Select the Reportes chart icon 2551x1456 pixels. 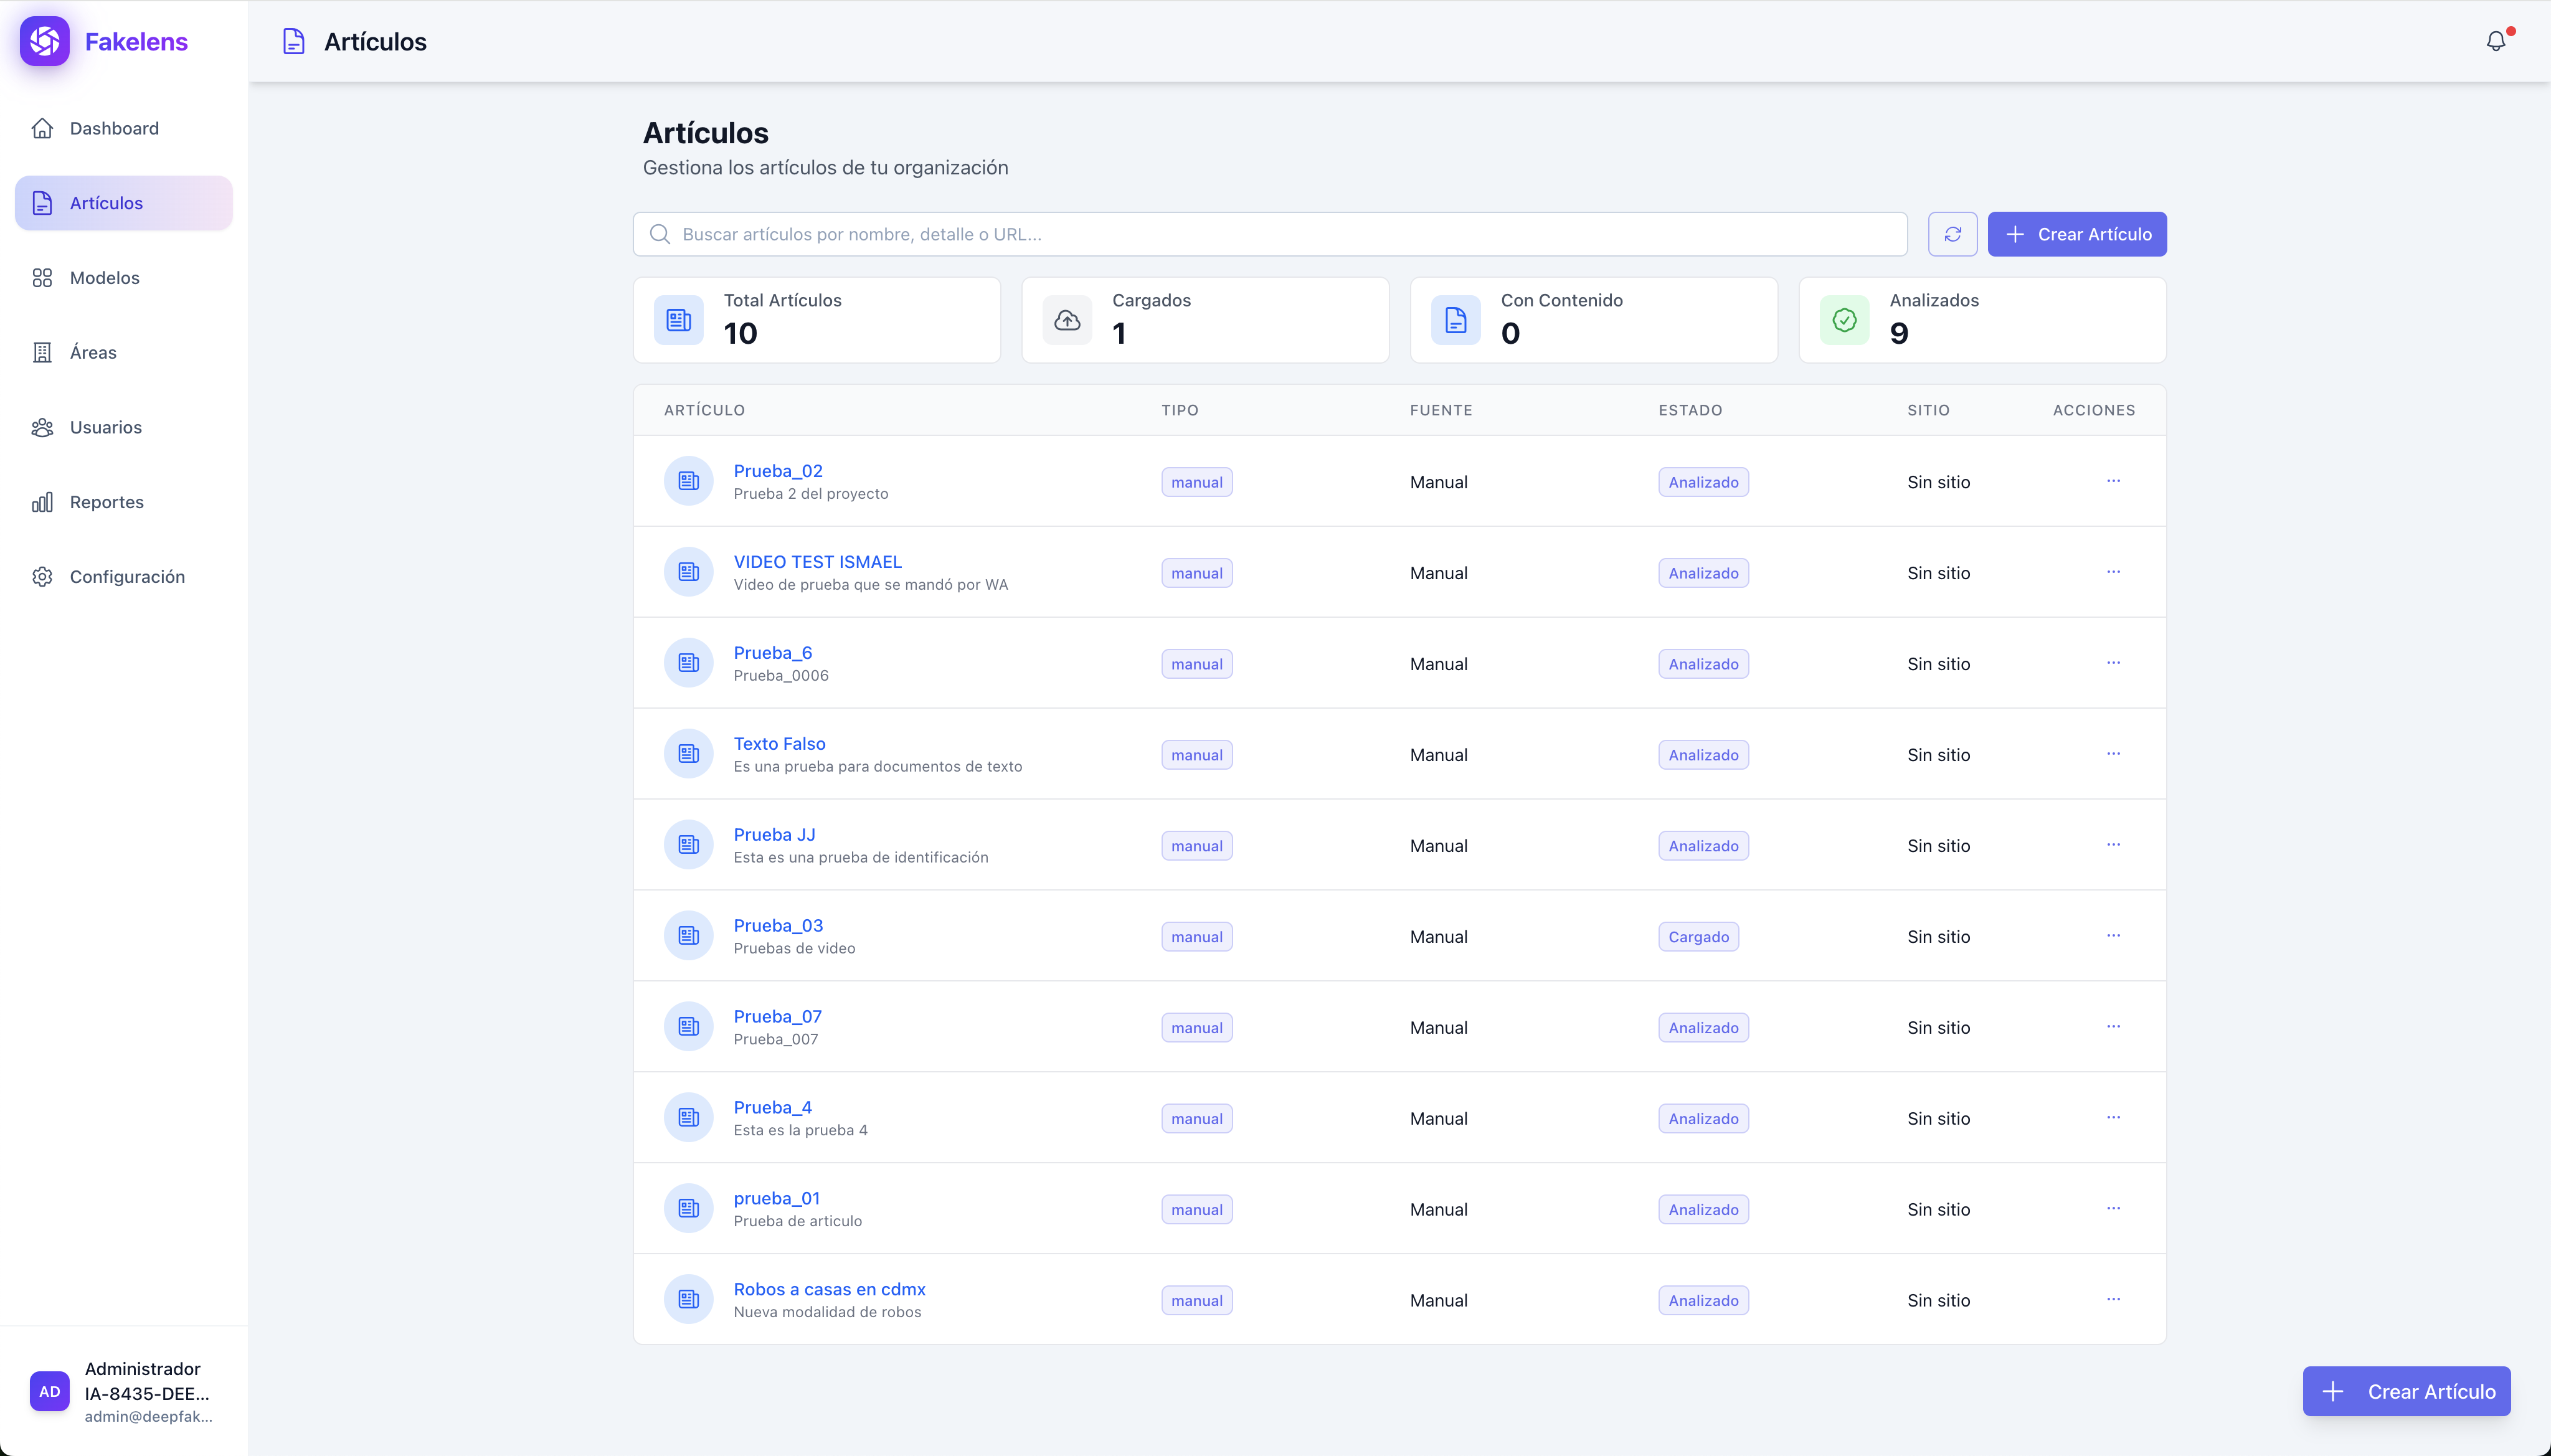[x=42, y=501]
